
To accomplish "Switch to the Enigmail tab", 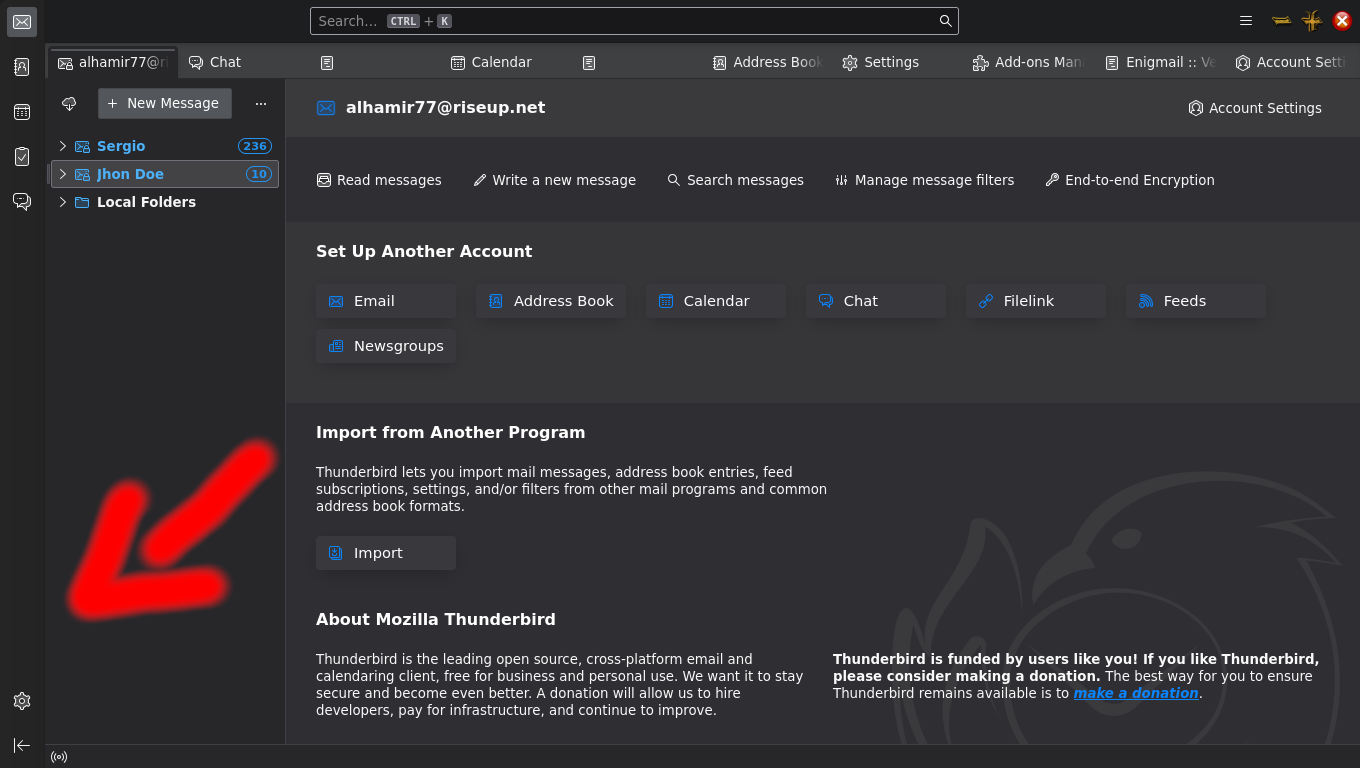I will 1160,62.
